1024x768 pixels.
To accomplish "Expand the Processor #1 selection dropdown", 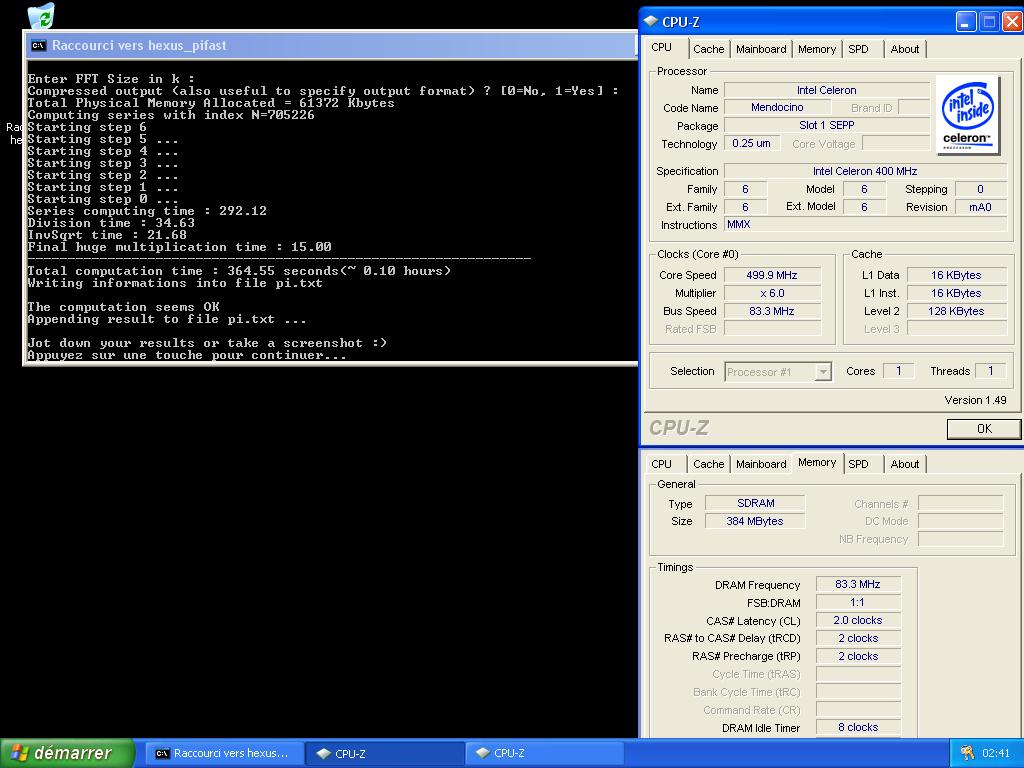I will (823, 372).
